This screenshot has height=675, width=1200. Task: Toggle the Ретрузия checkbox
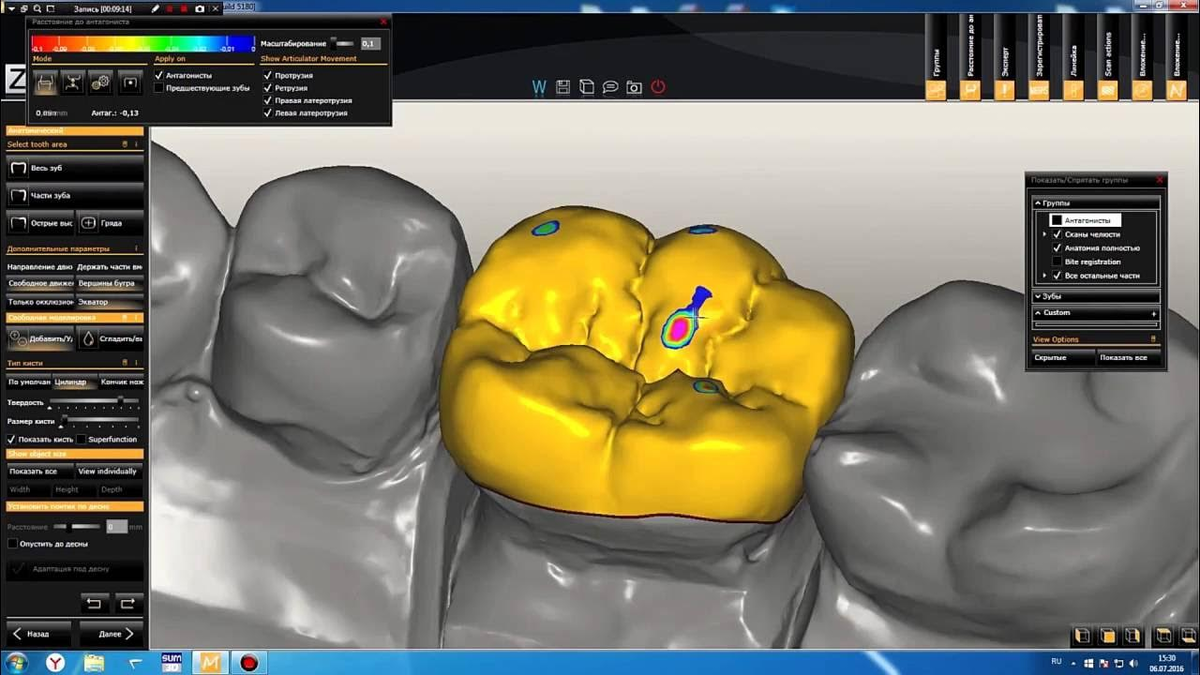point(267,88)
